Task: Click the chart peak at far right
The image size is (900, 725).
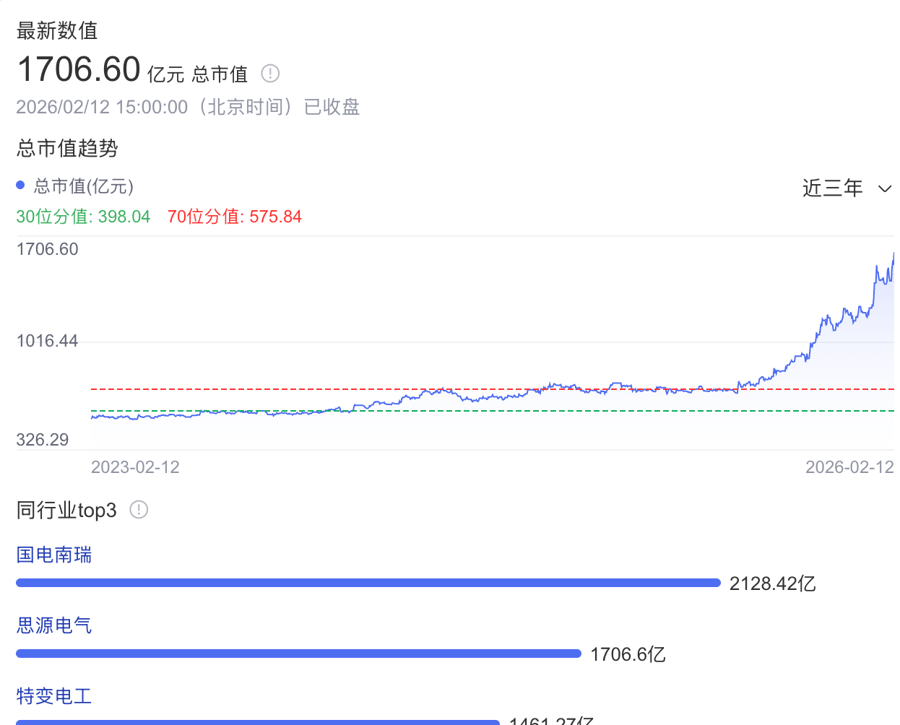Action: (892, 254)
